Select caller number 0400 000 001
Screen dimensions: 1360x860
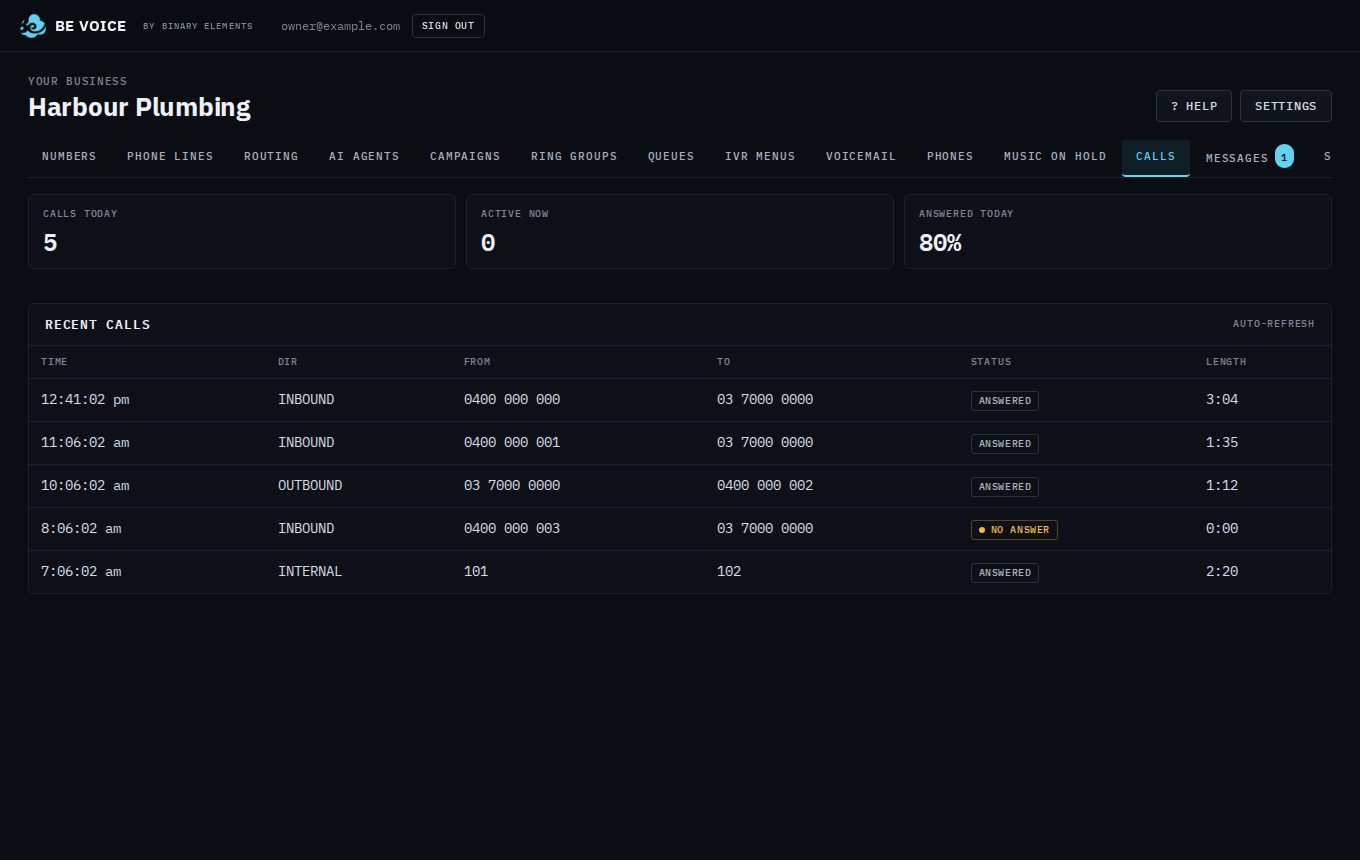(512, 443)
